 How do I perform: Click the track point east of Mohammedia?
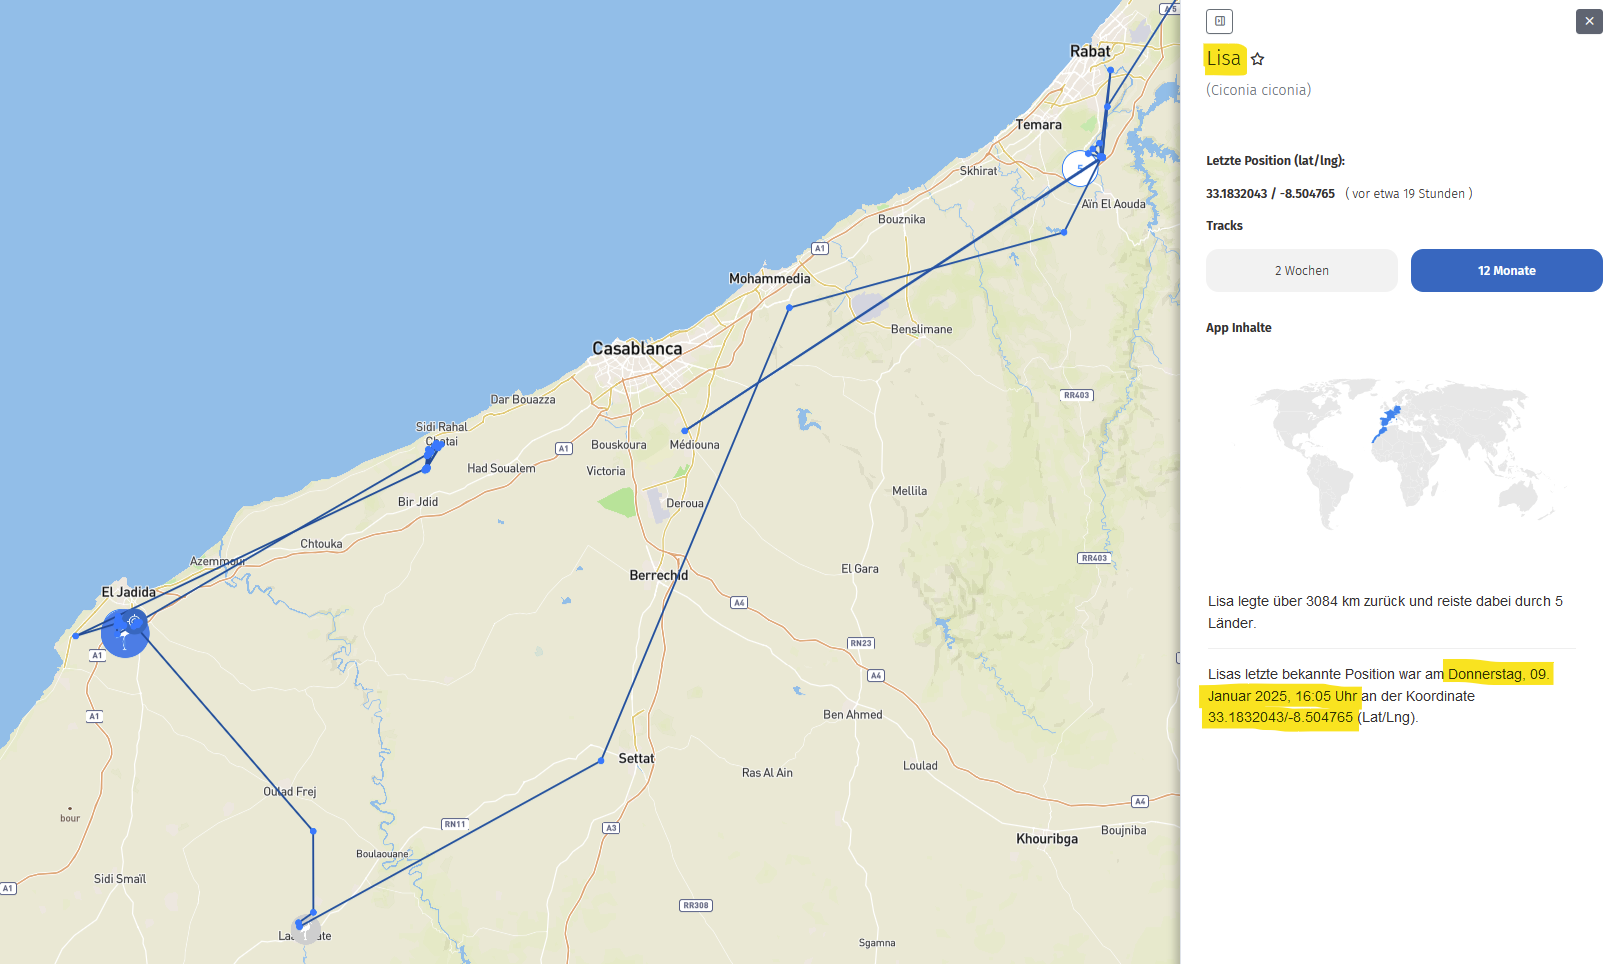[x=789, y=308]
